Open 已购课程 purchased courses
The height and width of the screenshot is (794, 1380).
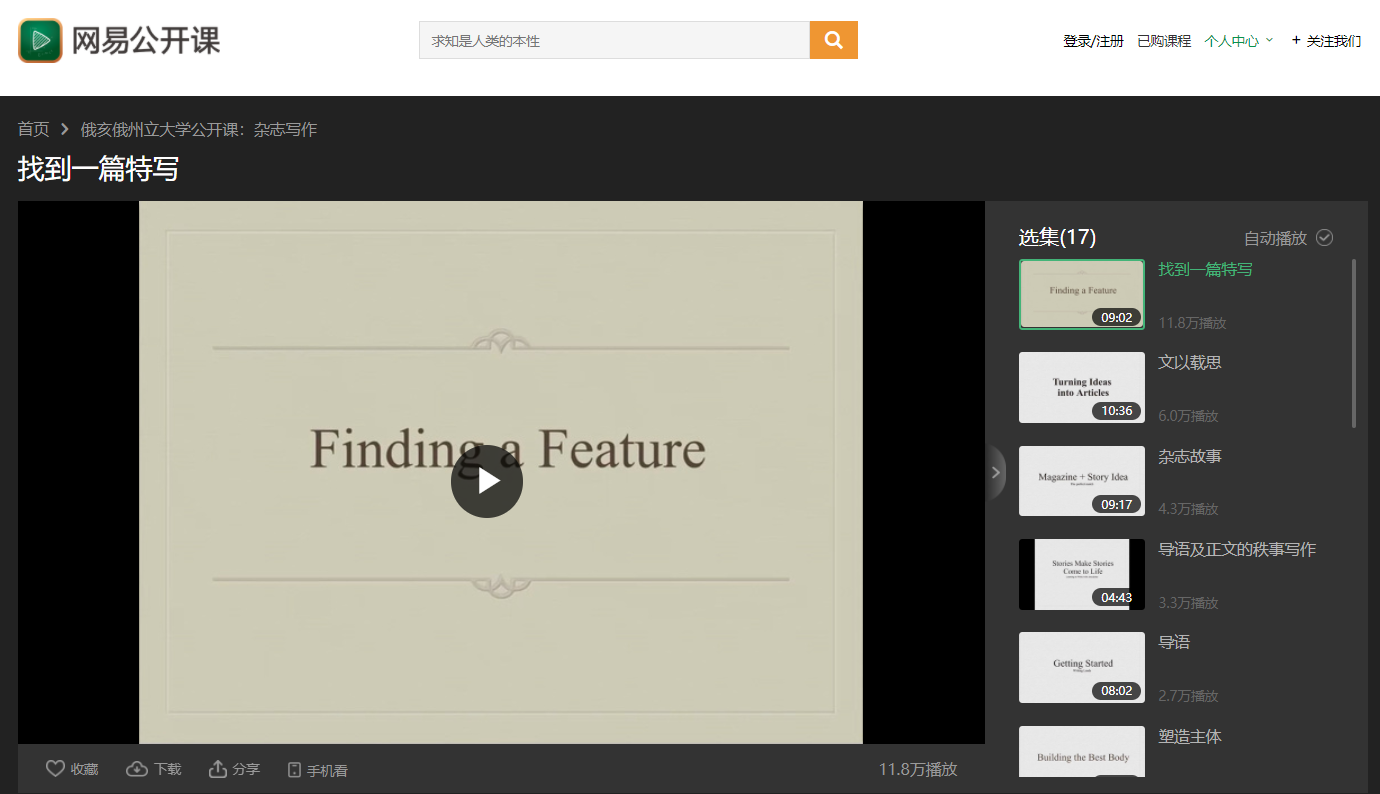click(x=1164, y=41)
